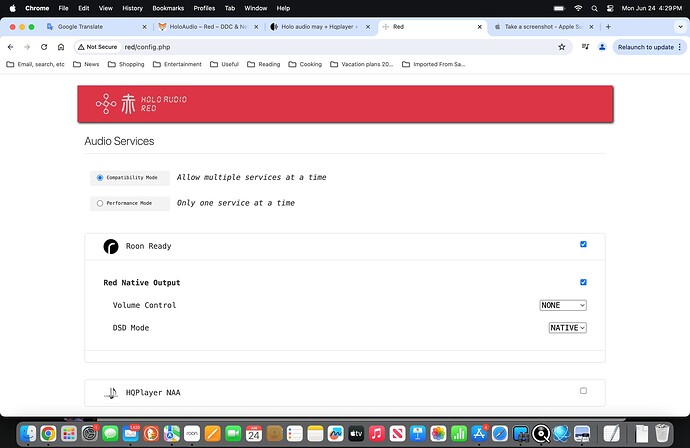This screenshot has height=448, width=690.
Task: Click the Not Secure site info chip
Action: (x=98, y=47)
